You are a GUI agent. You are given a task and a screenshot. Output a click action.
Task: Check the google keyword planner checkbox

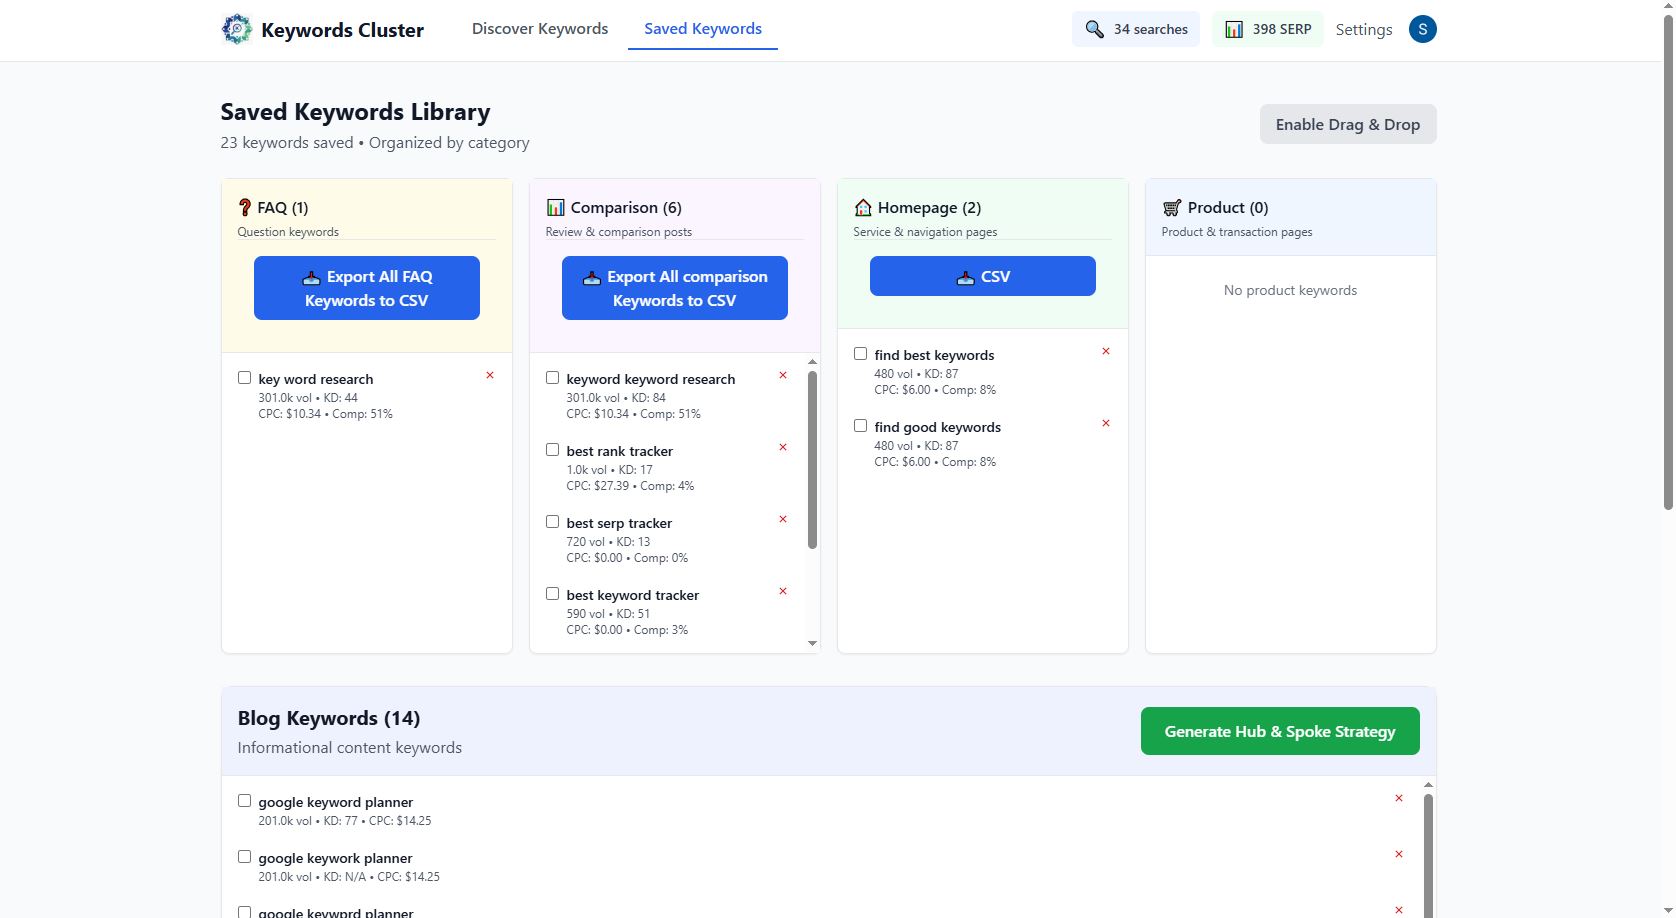coord(244,800)
